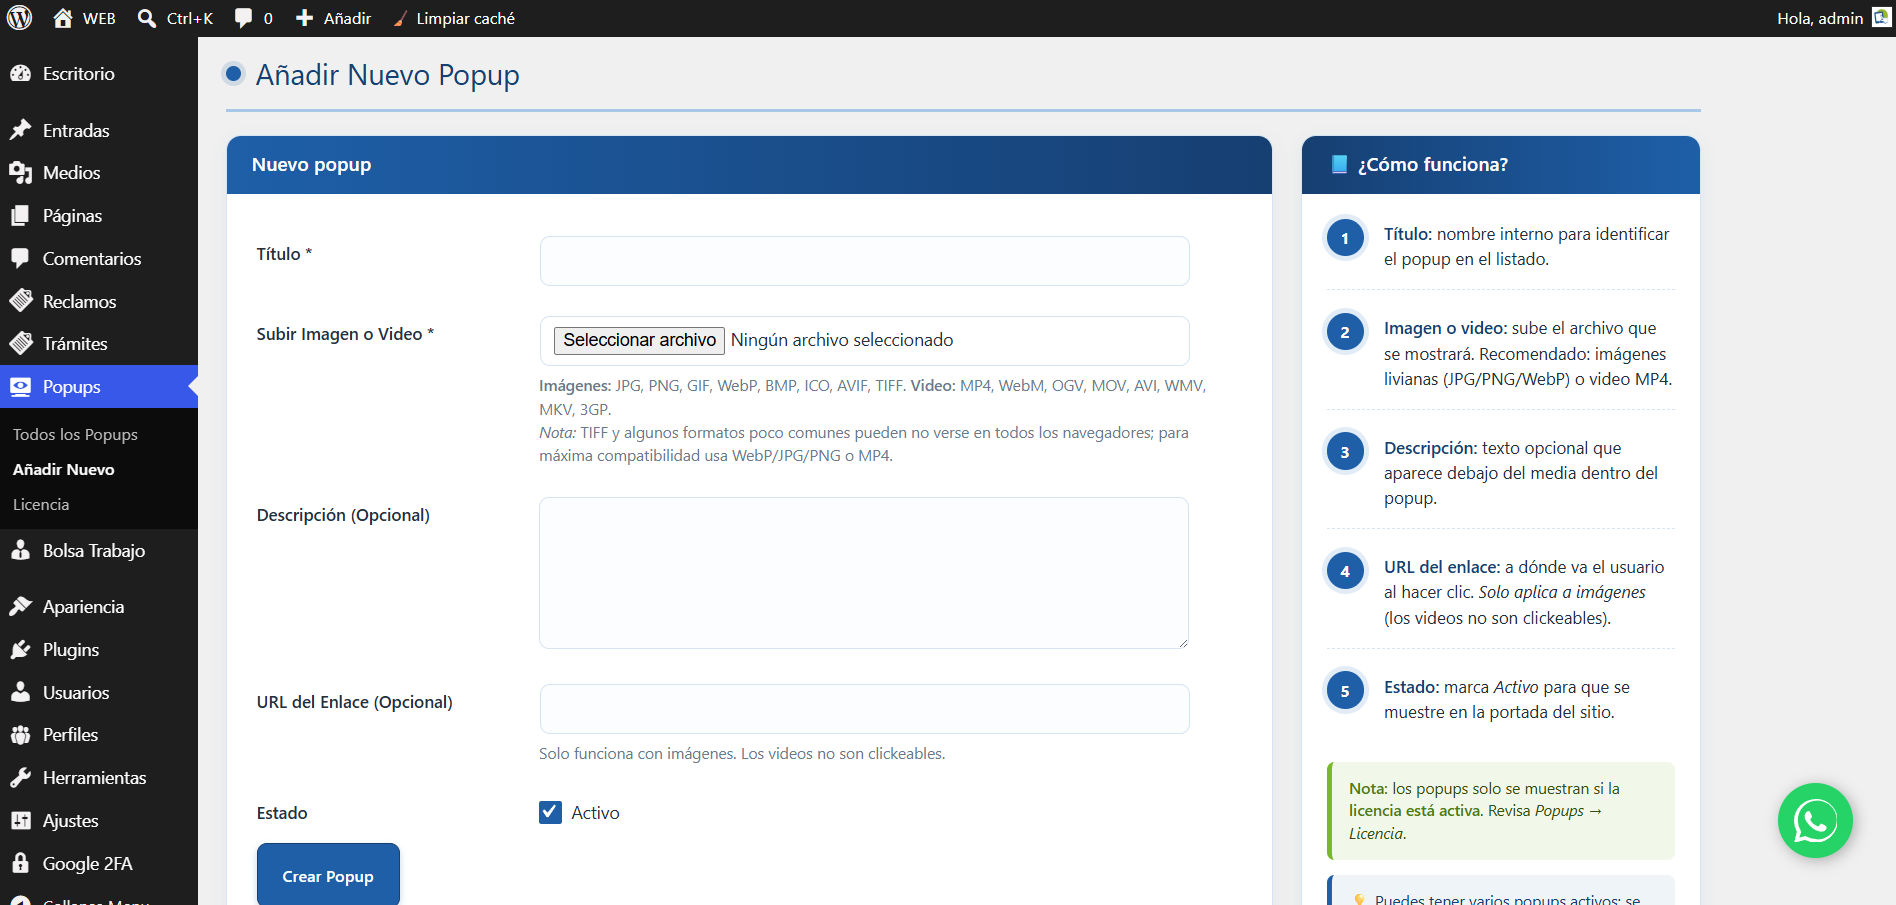Click the Usuarios user icon
Image resolution: width=1896 pixels, height=905 pixels.
[x=20, y=692]
